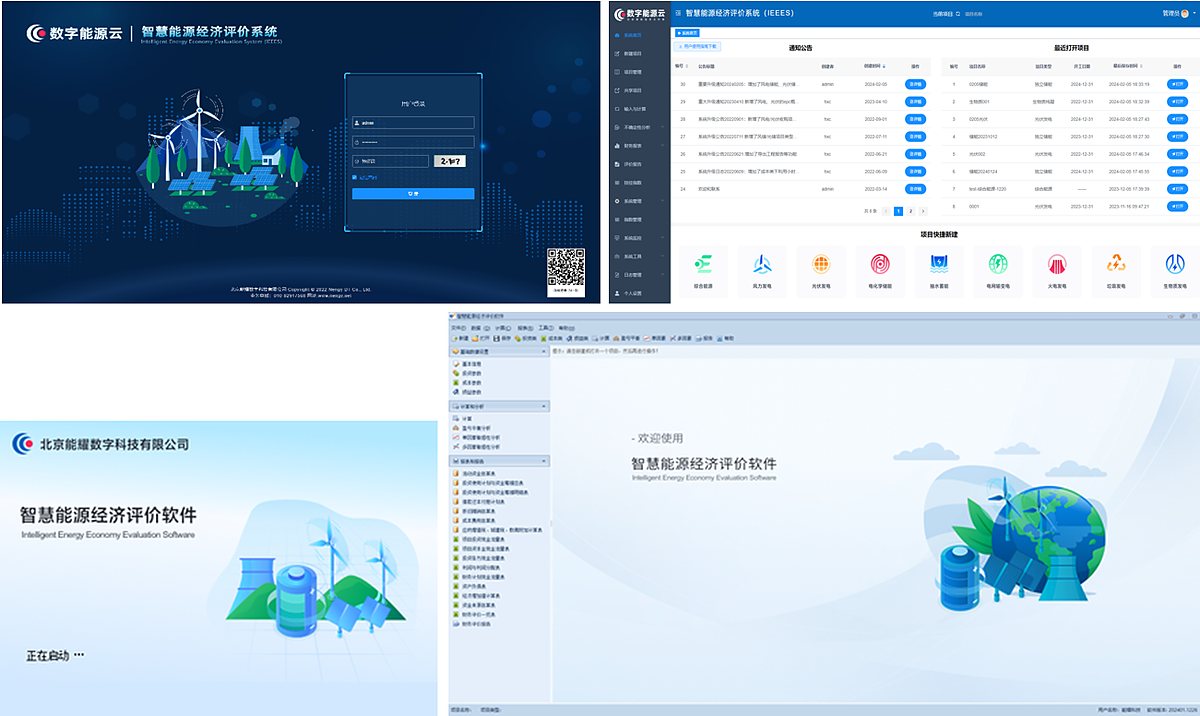Screen dimensions: 1200x716
Task: Click 查详细 for notice number 30
Action: (915, 84)
